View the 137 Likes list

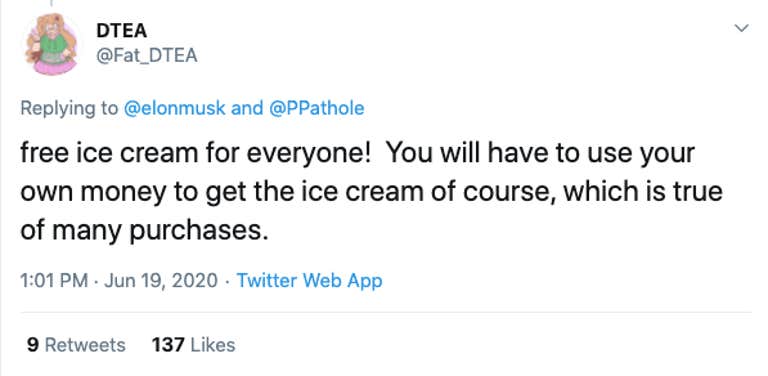tap(193, 345)
